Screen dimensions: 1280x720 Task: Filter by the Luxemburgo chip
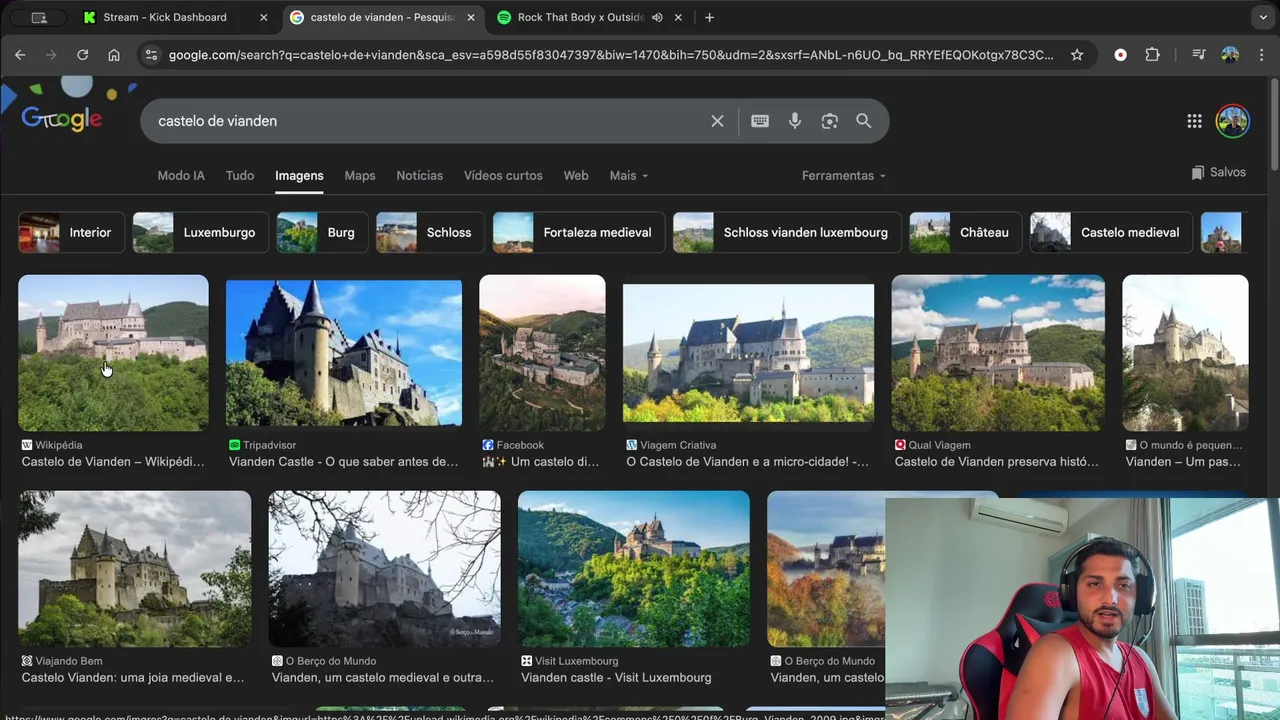point(201,232)
